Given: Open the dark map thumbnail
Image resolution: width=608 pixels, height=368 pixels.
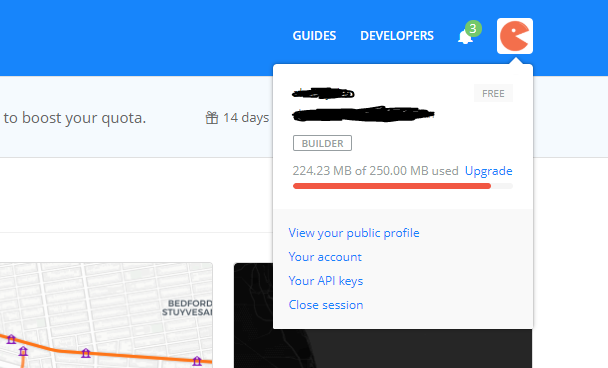Looking at the screenshot, I should (x=383, y=315).
